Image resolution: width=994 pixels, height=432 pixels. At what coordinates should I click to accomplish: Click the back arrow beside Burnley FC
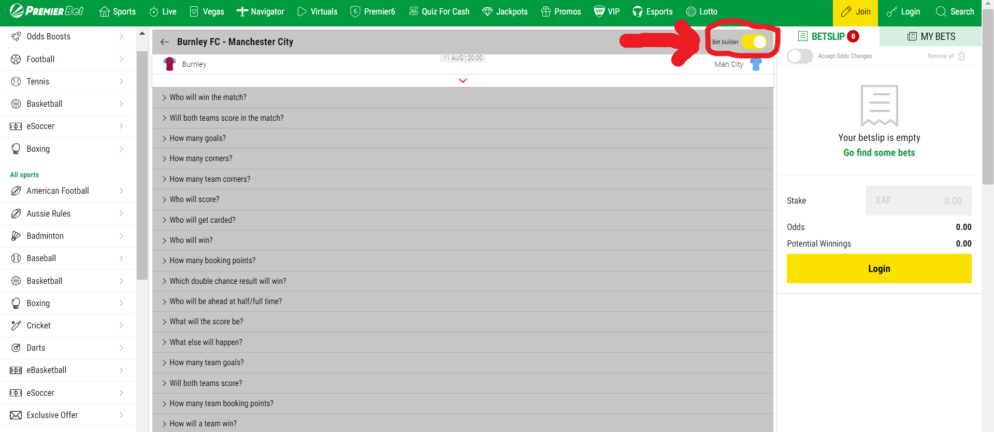coord(164,43)
